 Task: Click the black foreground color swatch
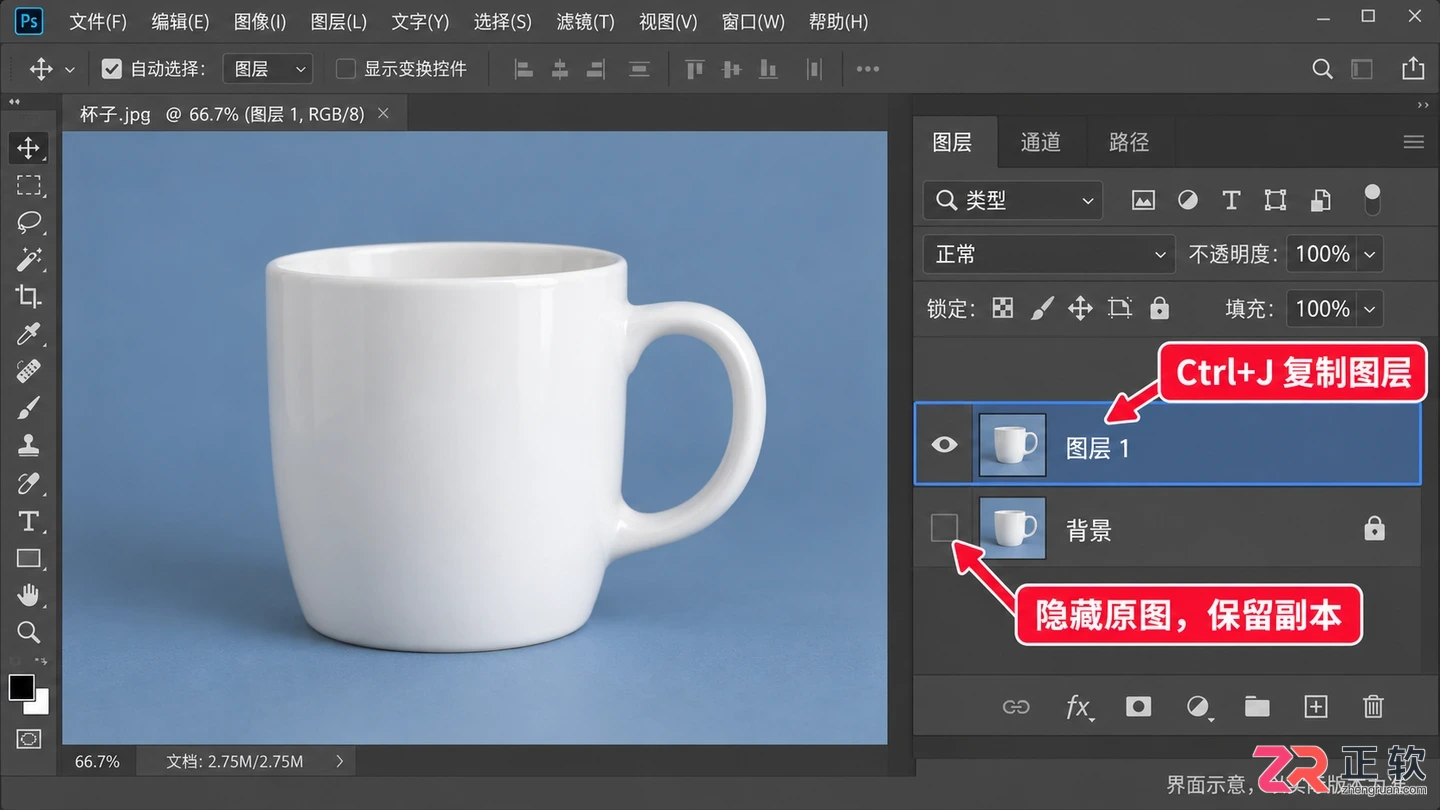tap(21, 687)
